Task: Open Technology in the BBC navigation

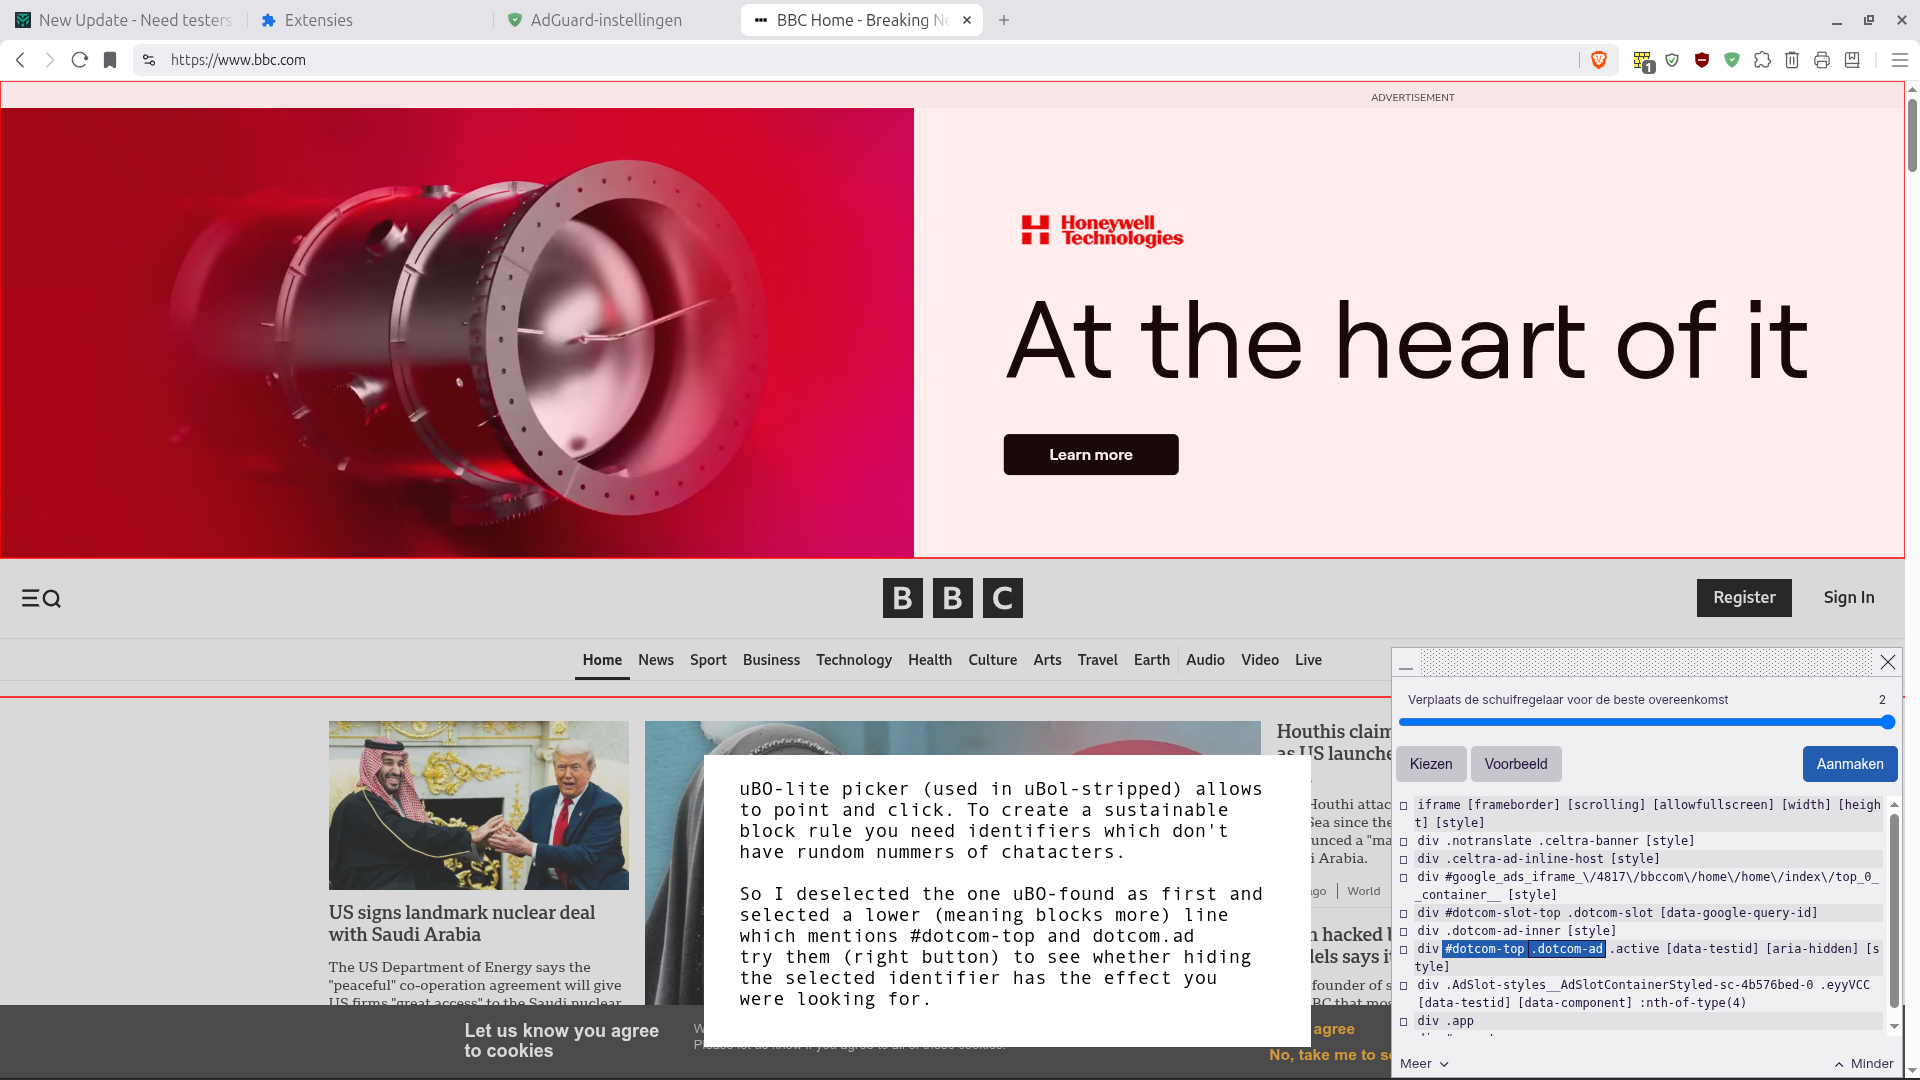Action: pyautogui.click(x=854, y=660)
